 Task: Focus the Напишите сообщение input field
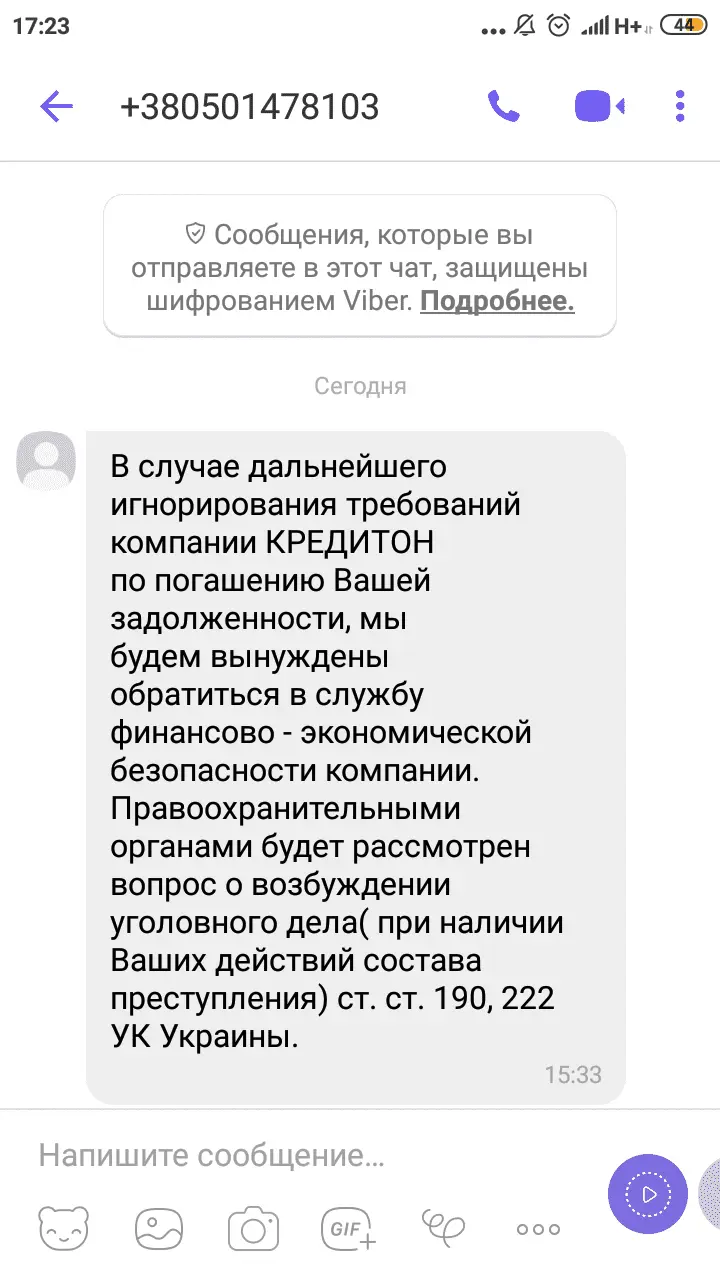(x=300, y=1156)
